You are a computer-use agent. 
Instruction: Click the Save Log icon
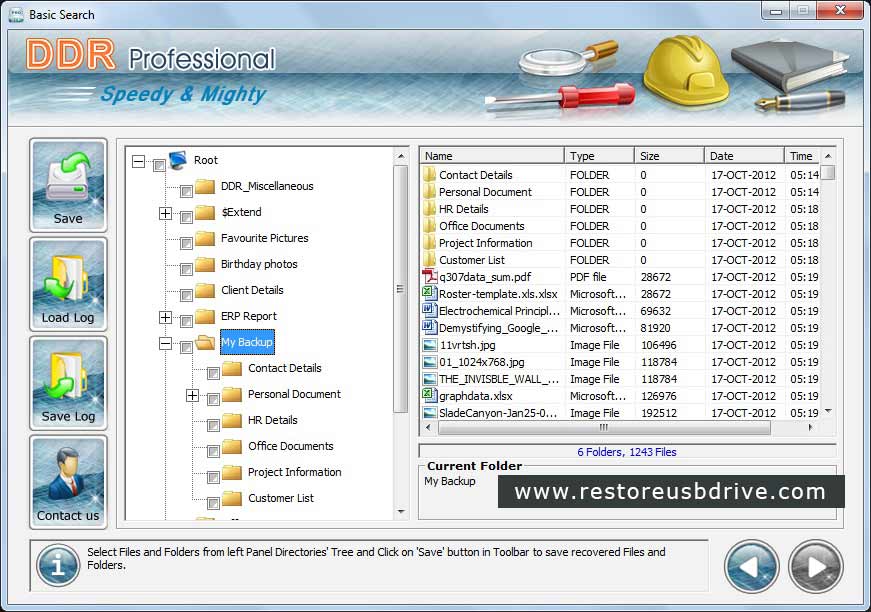pyautogui.click(x=68, y=383)
